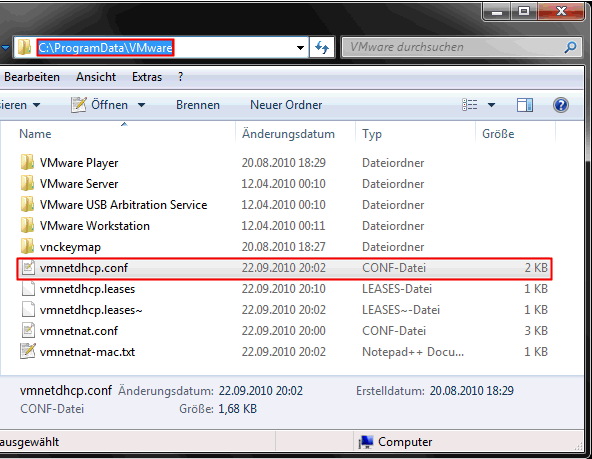Click the Größe 1,68 KB value in details pane
592x459 pixels.
[237, 409]
